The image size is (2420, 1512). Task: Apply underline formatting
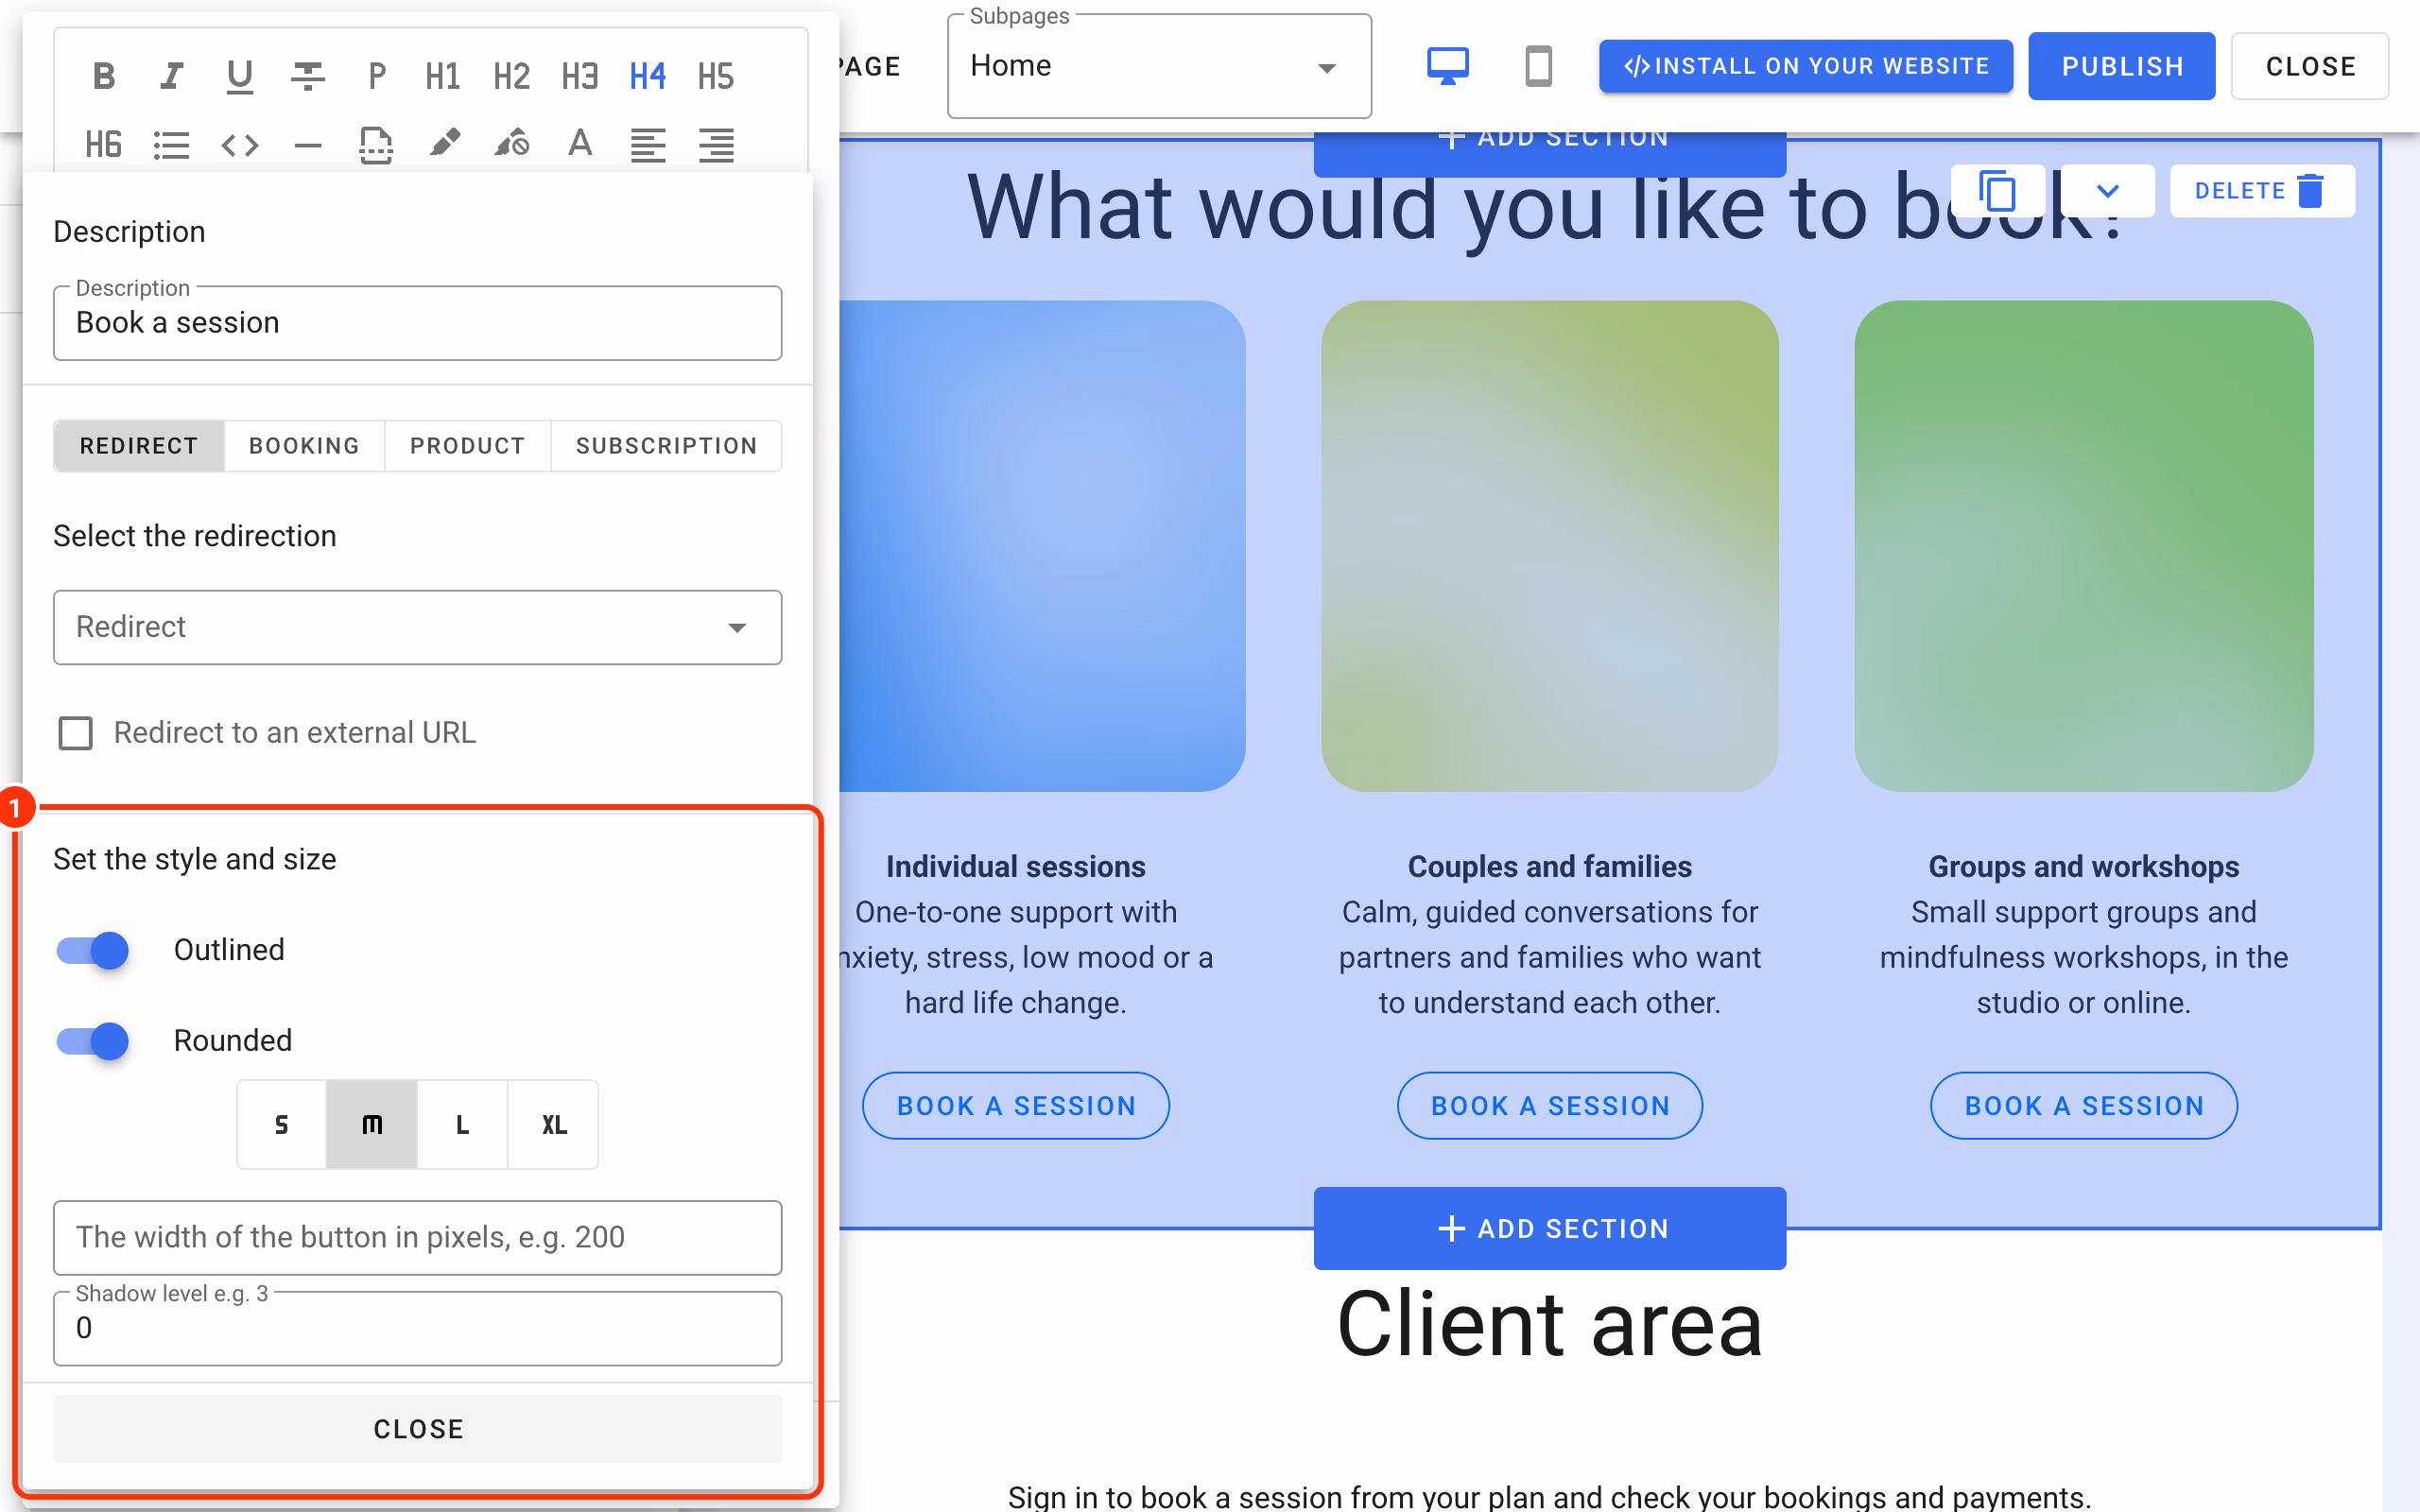239,76
